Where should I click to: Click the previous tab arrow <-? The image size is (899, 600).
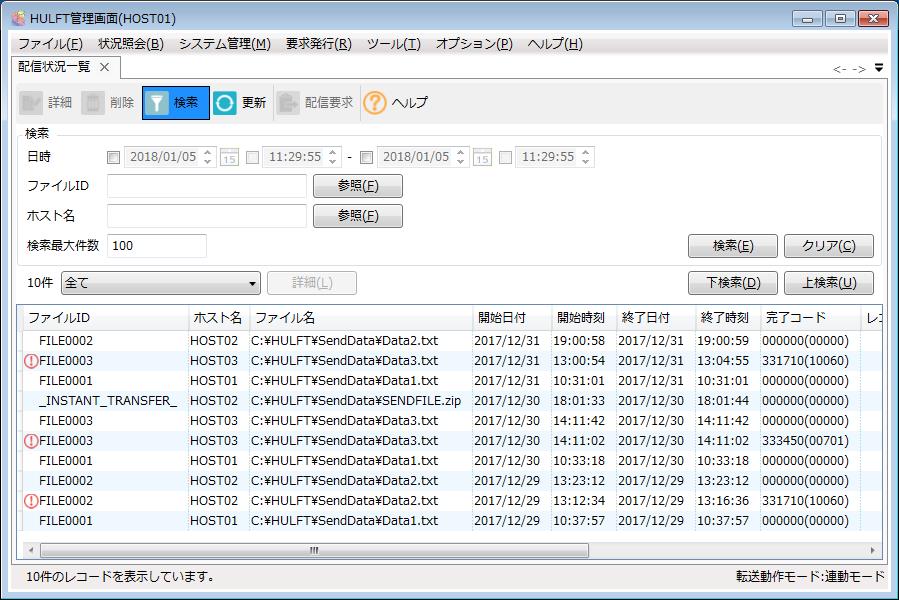(x=839, y=69)
